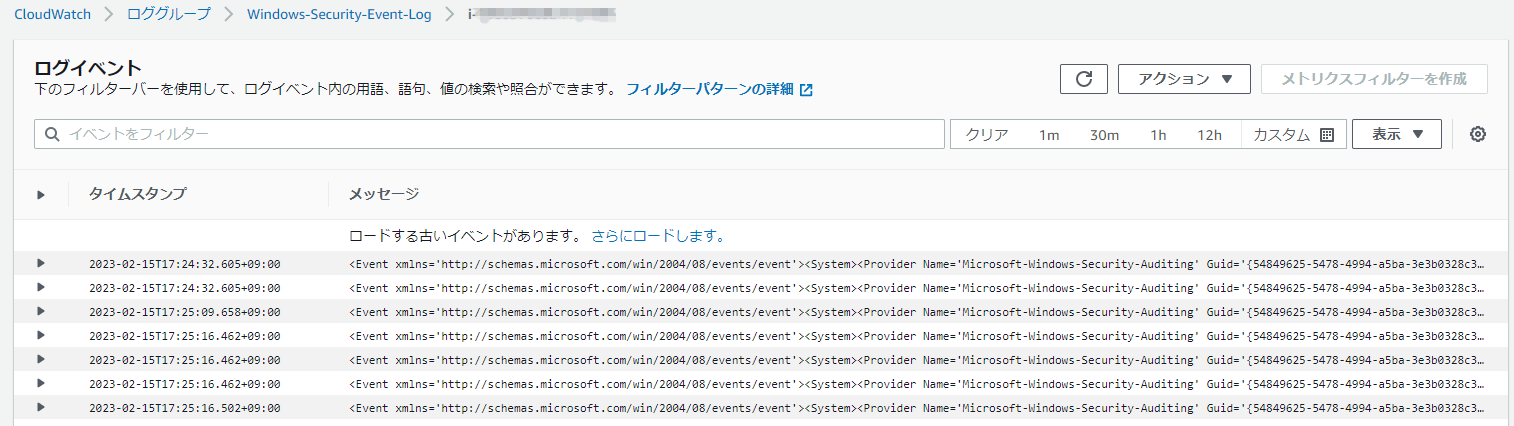Click the メッセージ column header
The width and height of the screenshot is (1514, 426).
(x=384, y=194)
